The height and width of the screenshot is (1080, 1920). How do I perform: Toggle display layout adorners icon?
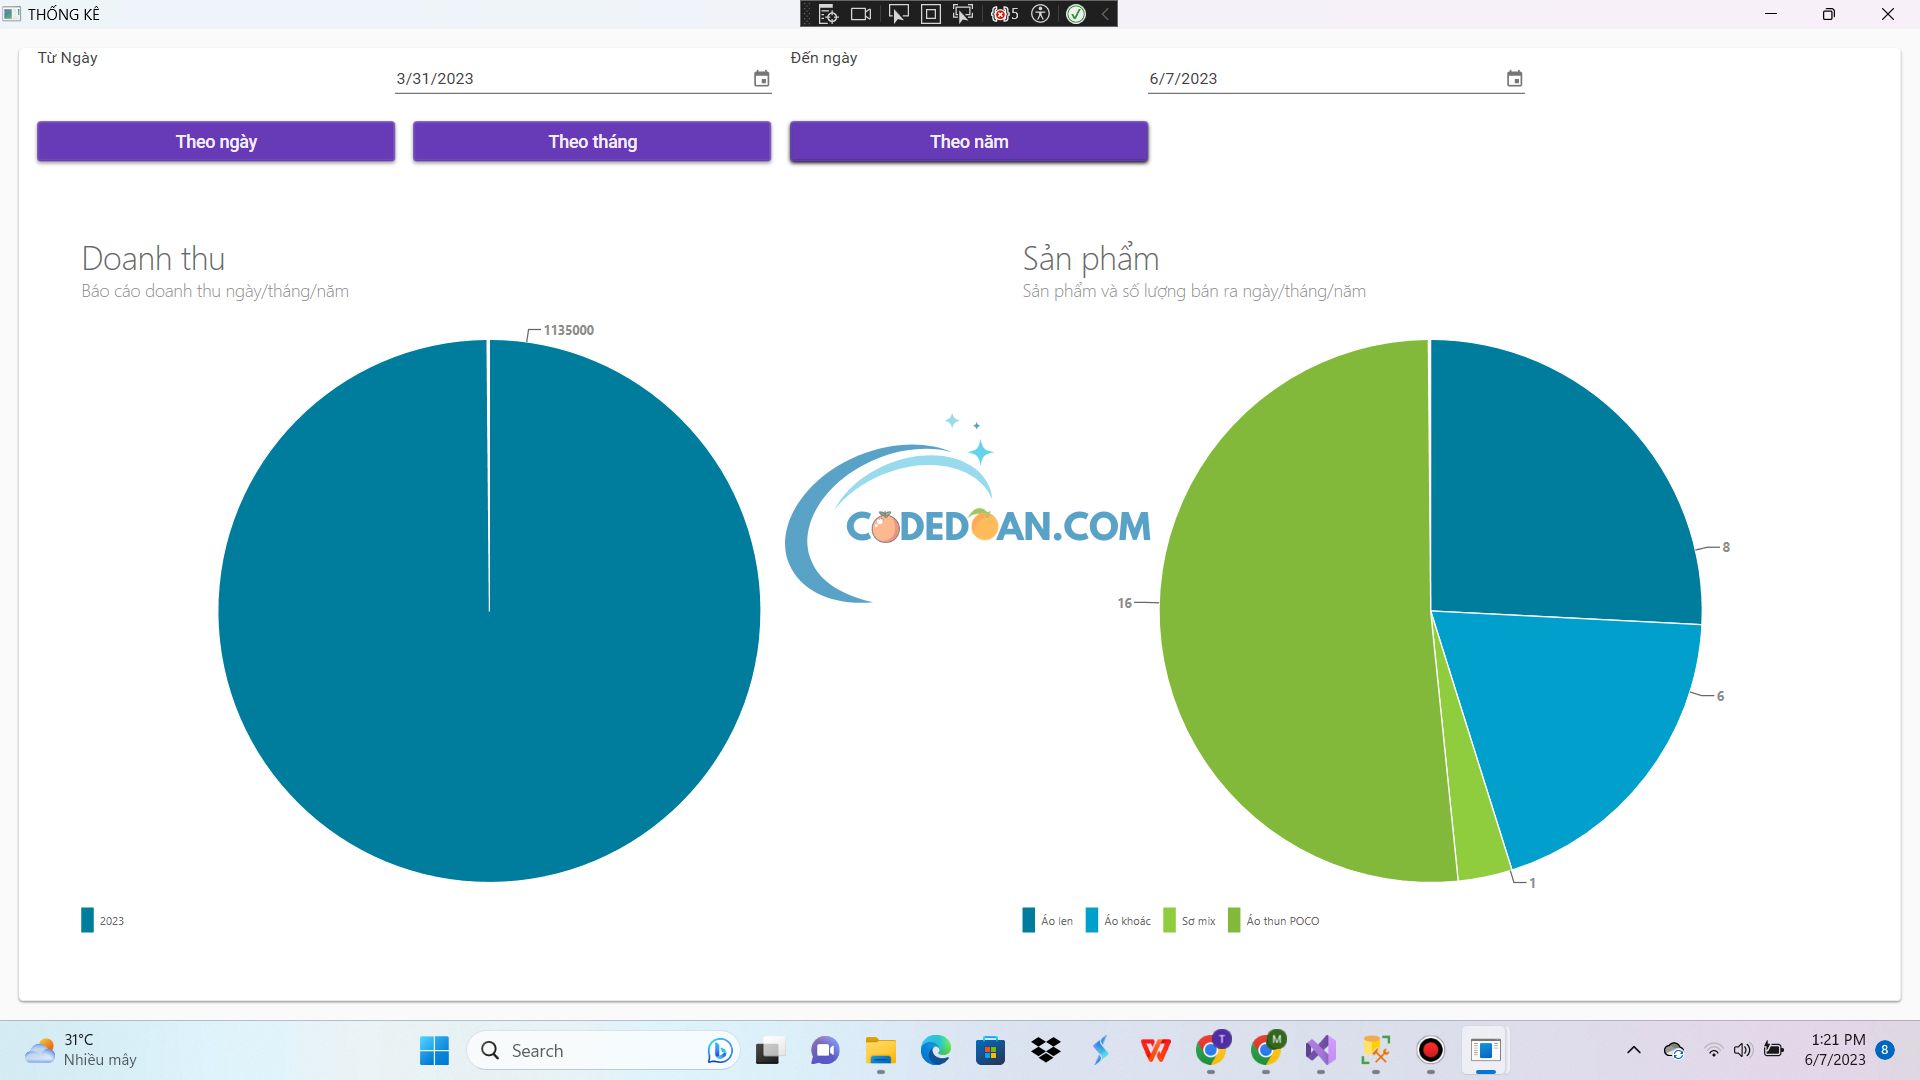click(x=930, y=14)
